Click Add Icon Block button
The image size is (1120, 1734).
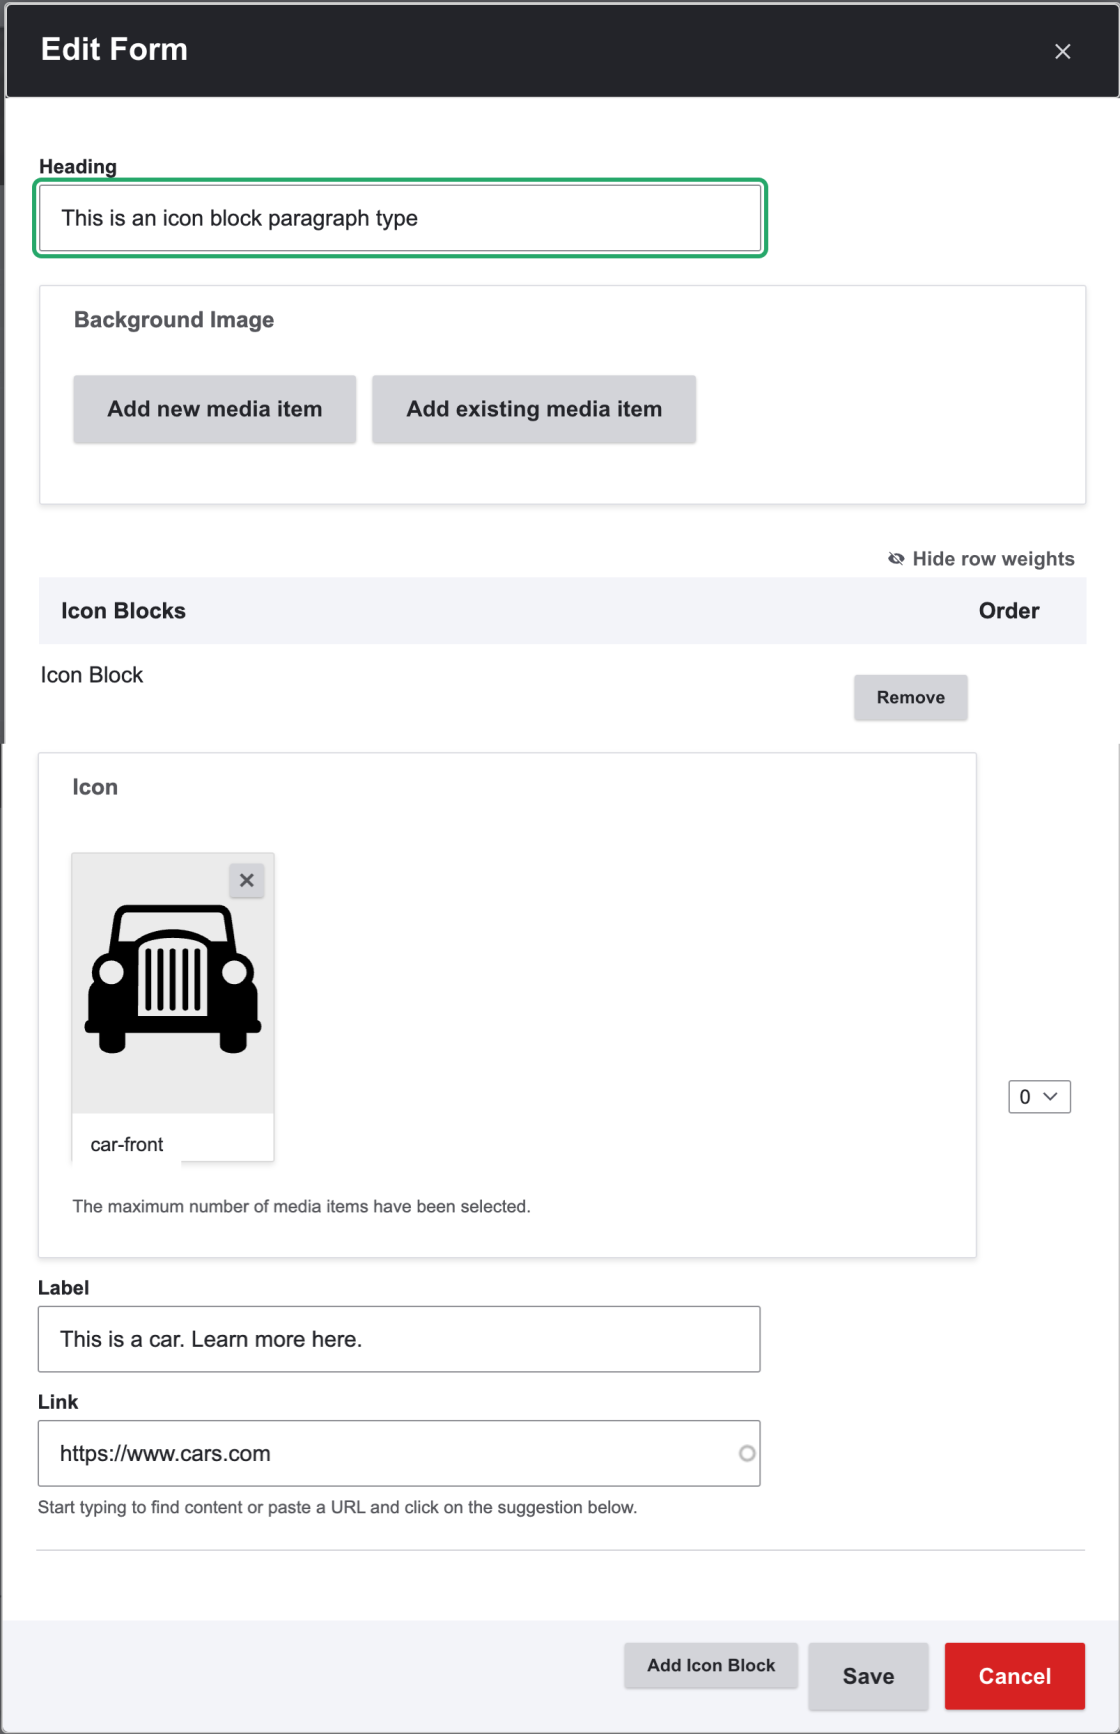coord(710,1665)
